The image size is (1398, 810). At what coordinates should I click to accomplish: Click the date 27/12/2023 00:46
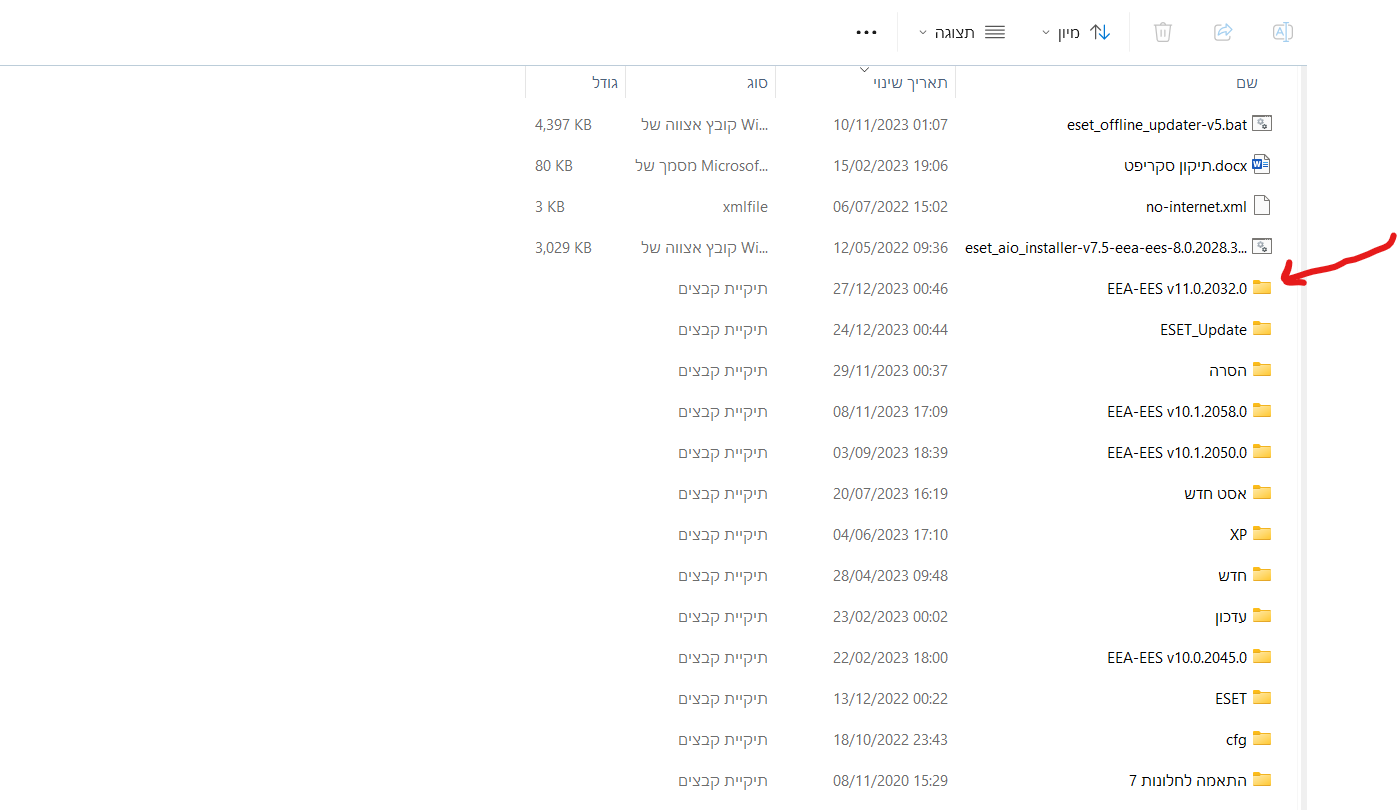click(x=890, y=289)
